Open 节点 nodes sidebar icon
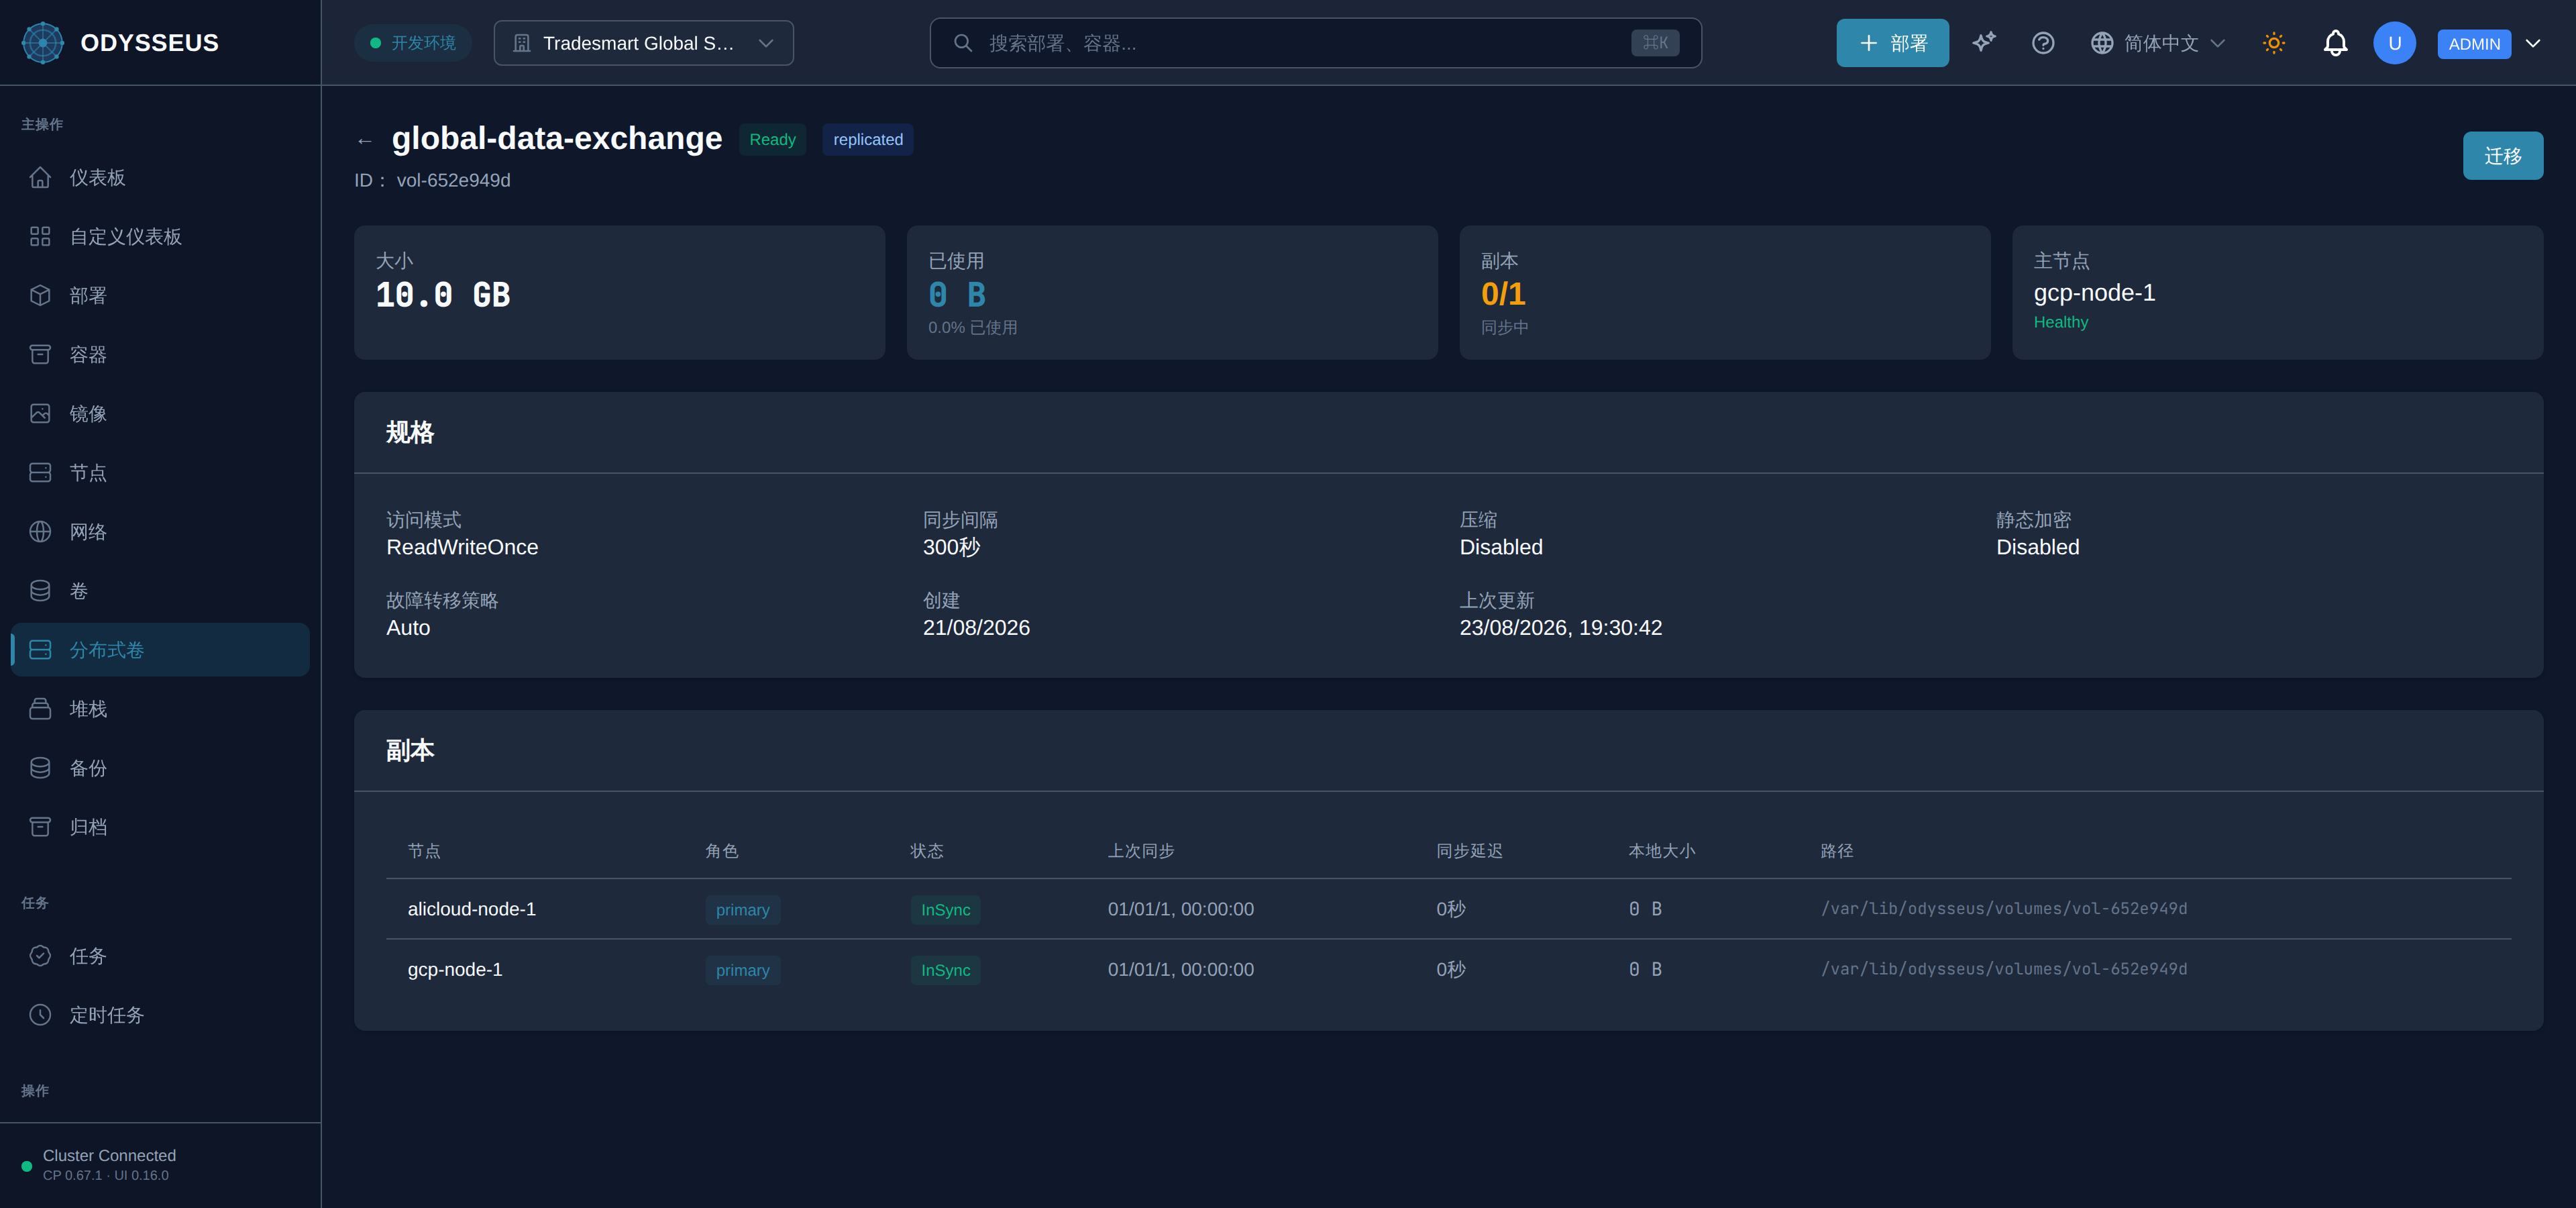This screenshot has width=2576, height=1208. click(40, 473)
